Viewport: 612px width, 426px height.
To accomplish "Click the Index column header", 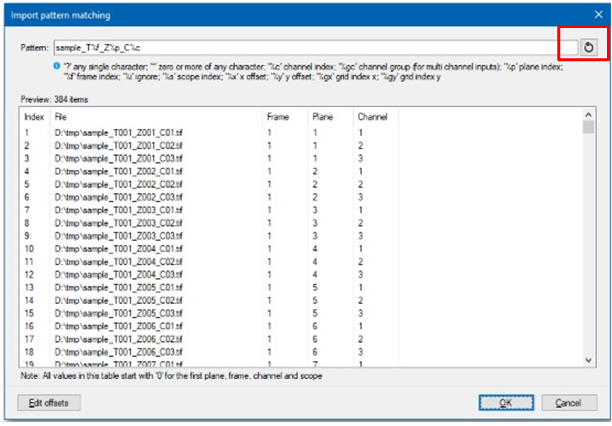I will [x=34, y=117].
